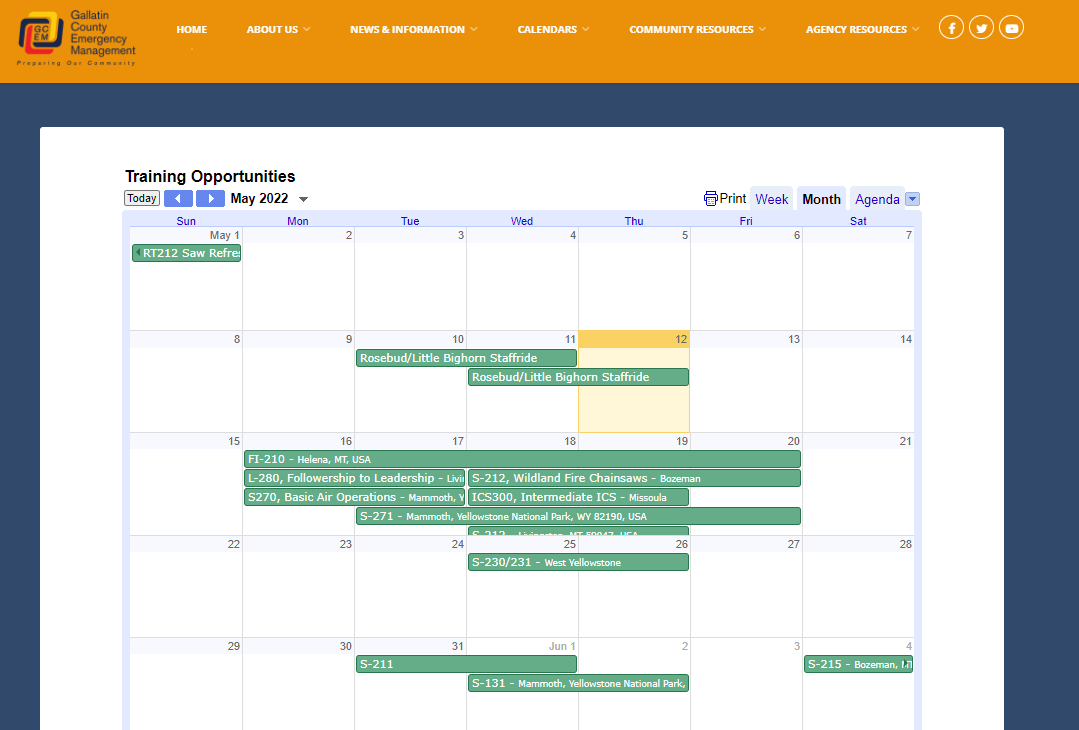
Task: Switch to the Week view tab
Action: [771, 199]
